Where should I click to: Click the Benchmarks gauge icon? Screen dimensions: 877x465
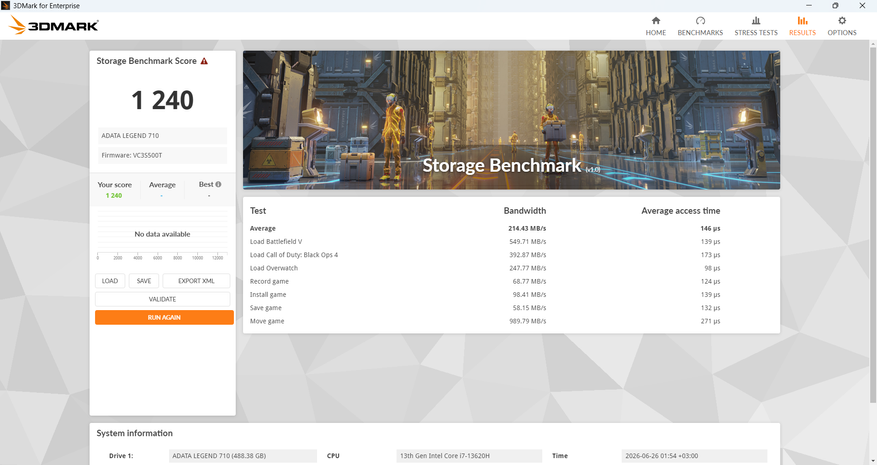[700, 21]
